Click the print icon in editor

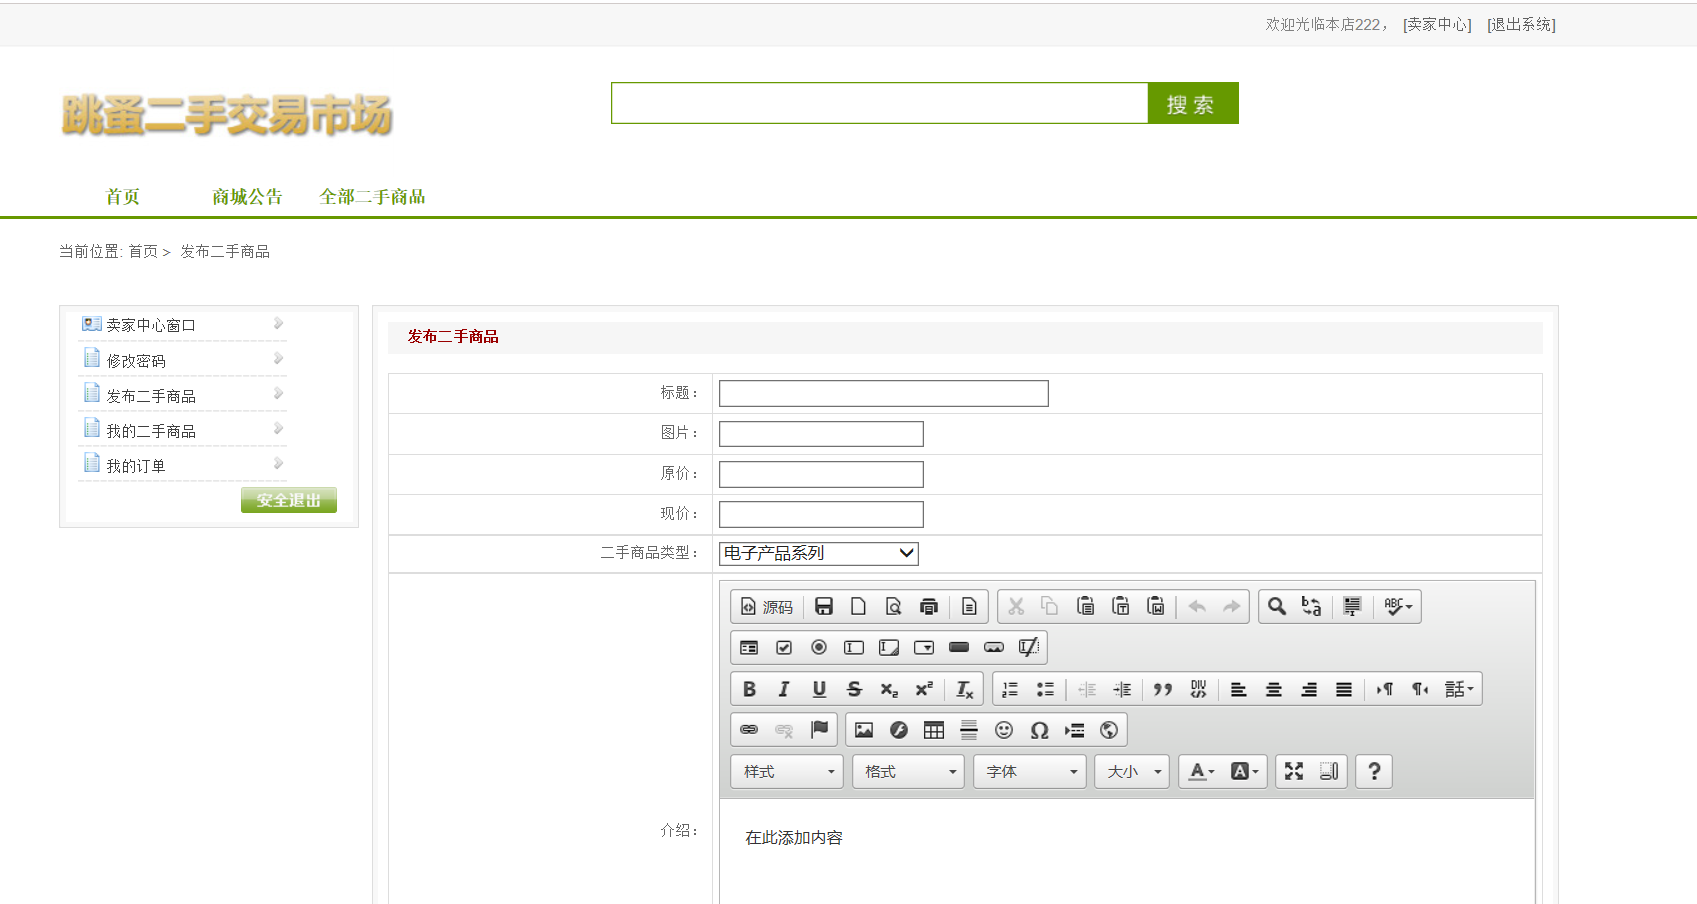coord(929,607)
